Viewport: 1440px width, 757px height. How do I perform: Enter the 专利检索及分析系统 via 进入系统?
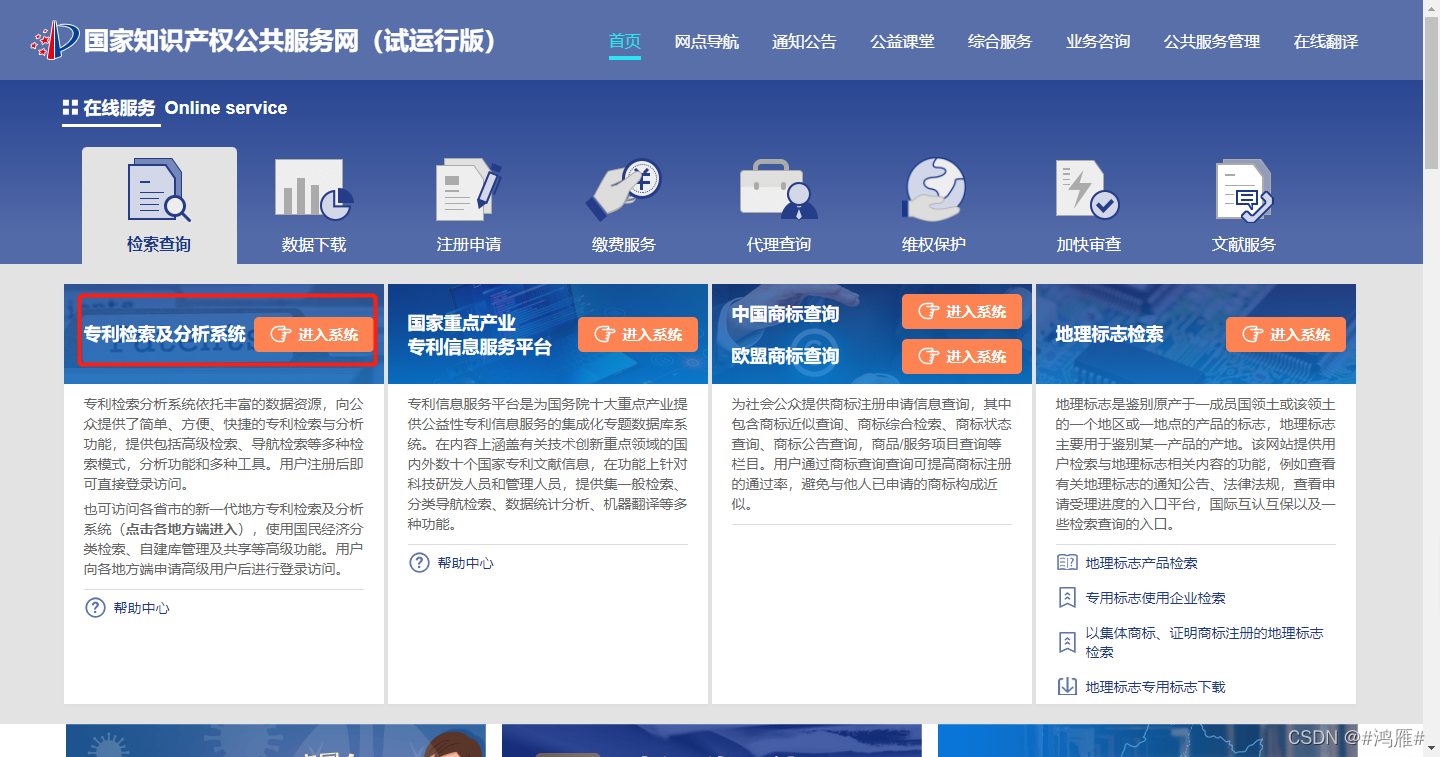point(314,334)
